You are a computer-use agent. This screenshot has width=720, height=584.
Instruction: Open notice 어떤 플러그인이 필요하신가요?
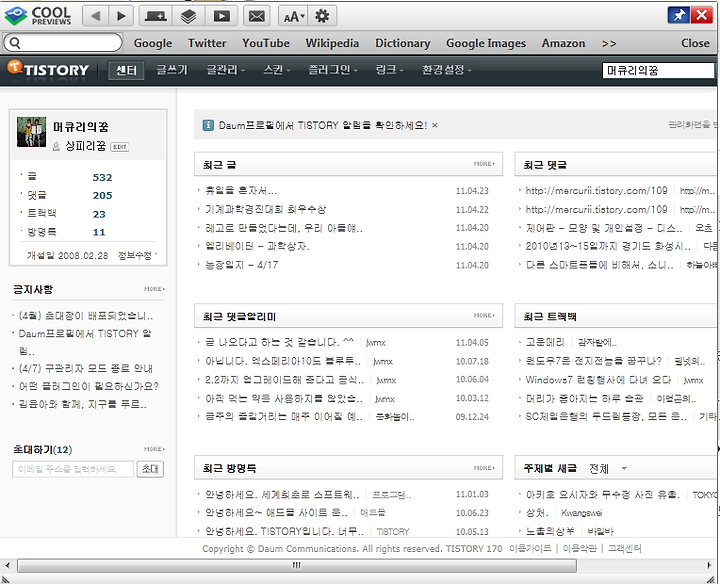pyautogui.click(x=89, y=386)
